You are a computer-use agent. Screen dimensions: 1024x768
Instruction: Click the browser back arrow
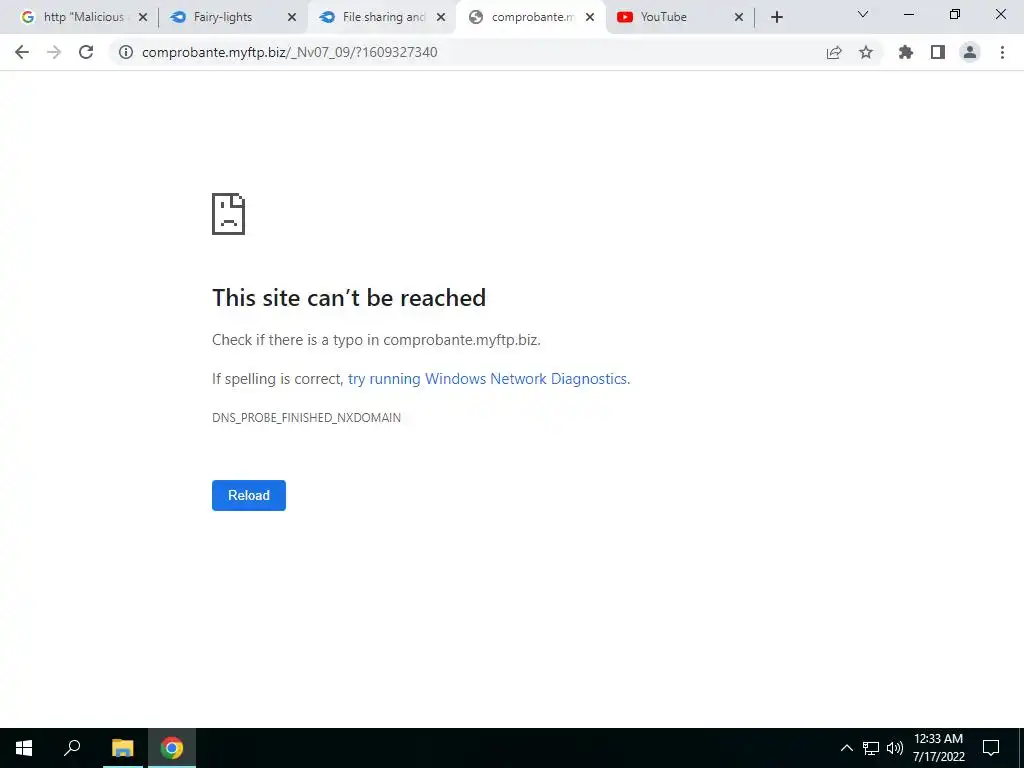coord(22,52)
